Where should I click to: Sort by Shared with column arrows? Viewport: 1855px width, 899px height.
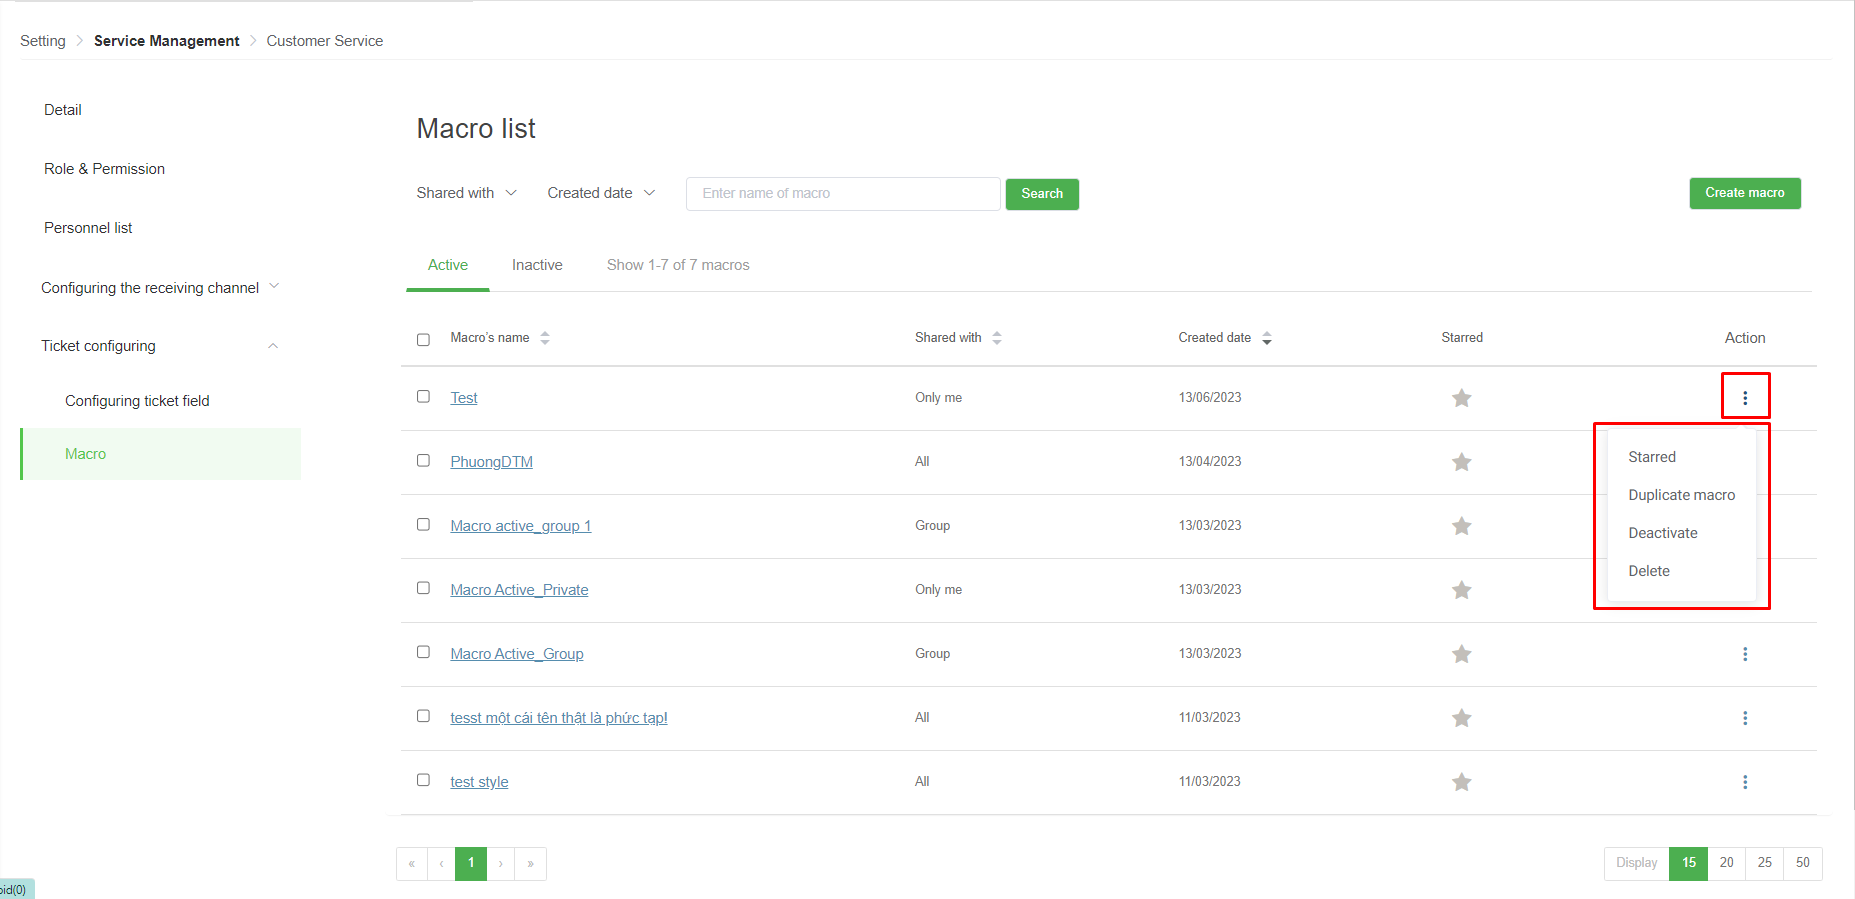(997, 338)
